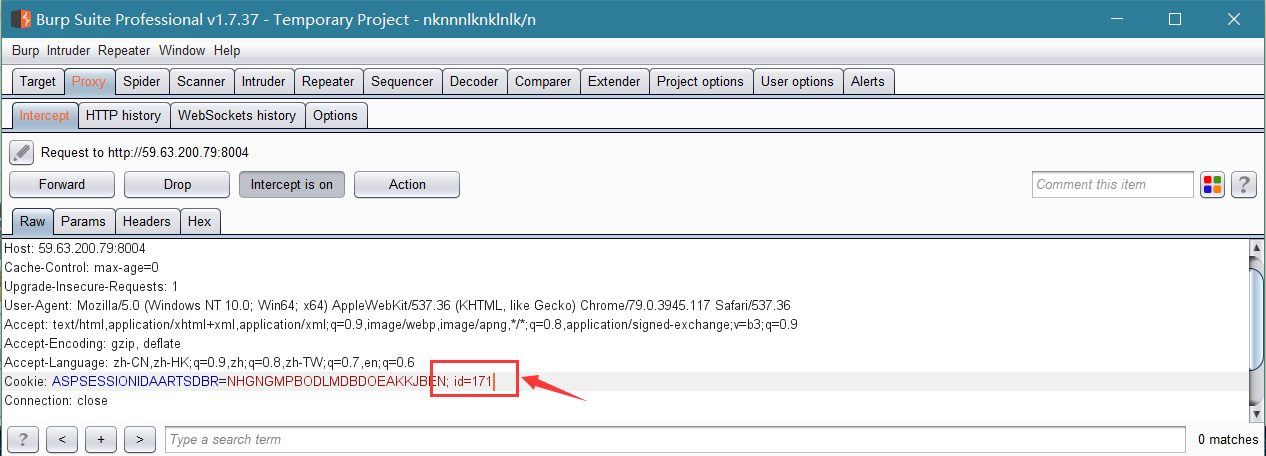Viewport: 1266px width, 456px height.
Task: Click the plus button beside search
Action: coord(101,439)
